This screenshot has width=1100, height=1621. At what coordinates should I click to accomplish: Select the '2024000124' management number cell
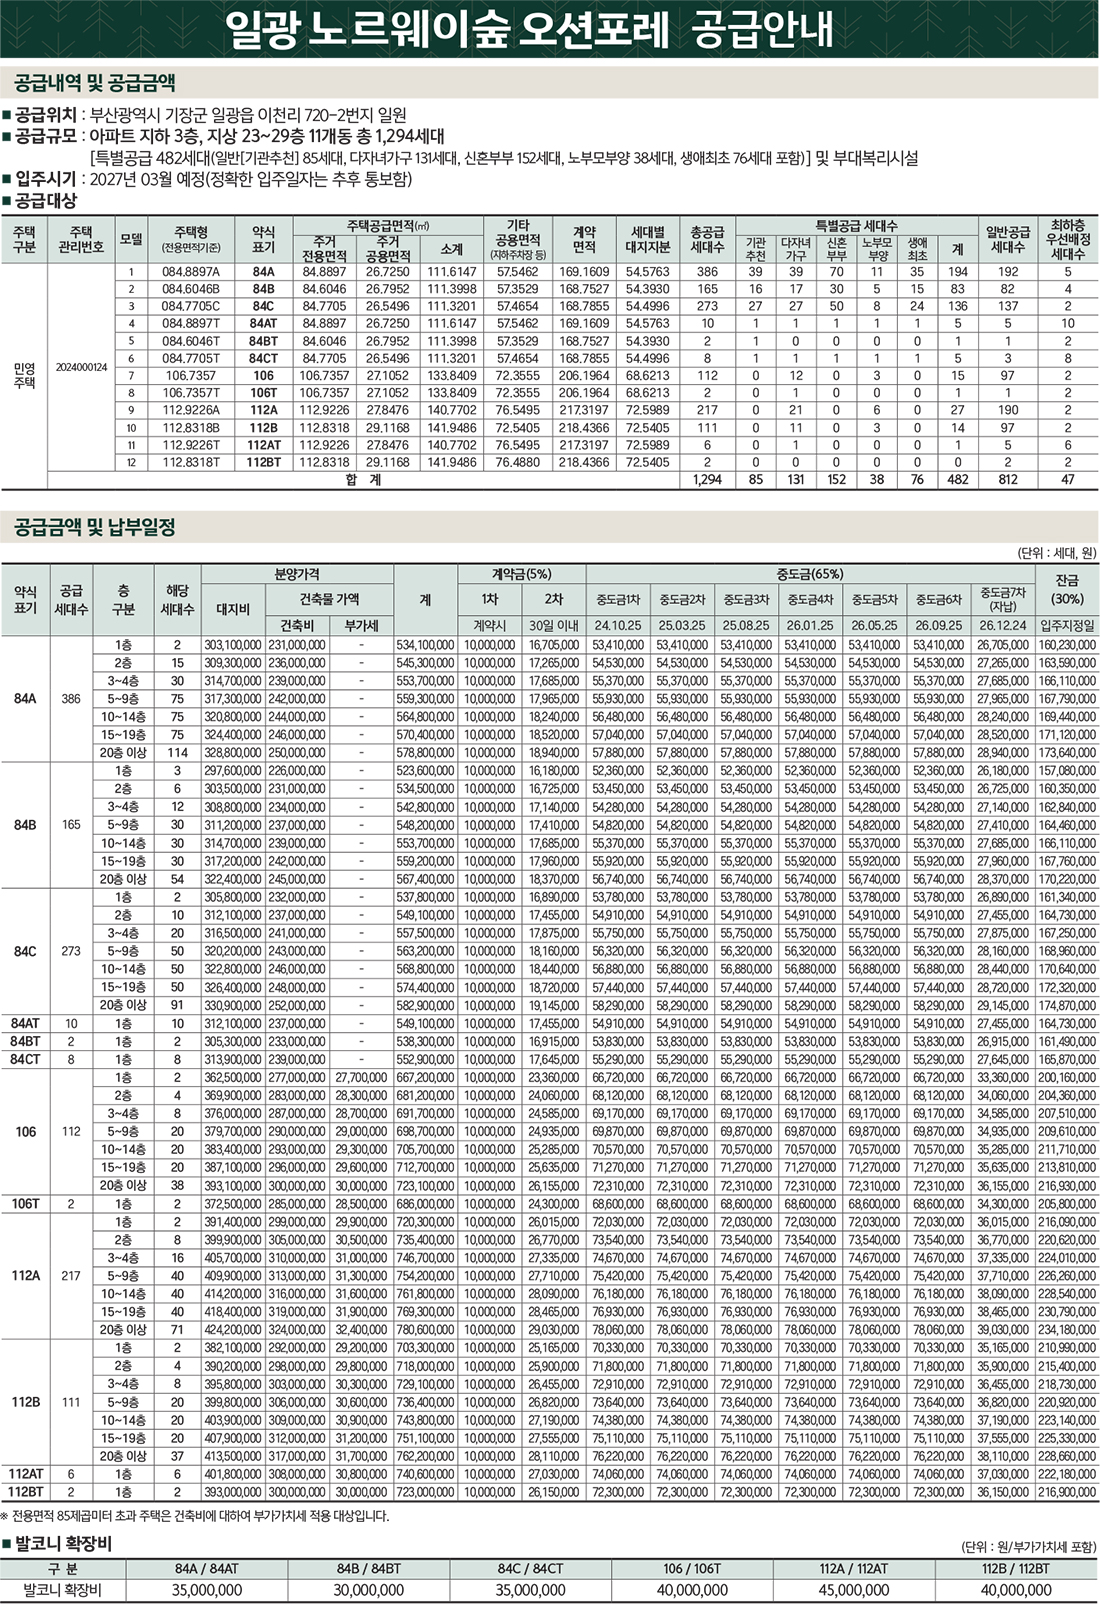tap(81, 367)
